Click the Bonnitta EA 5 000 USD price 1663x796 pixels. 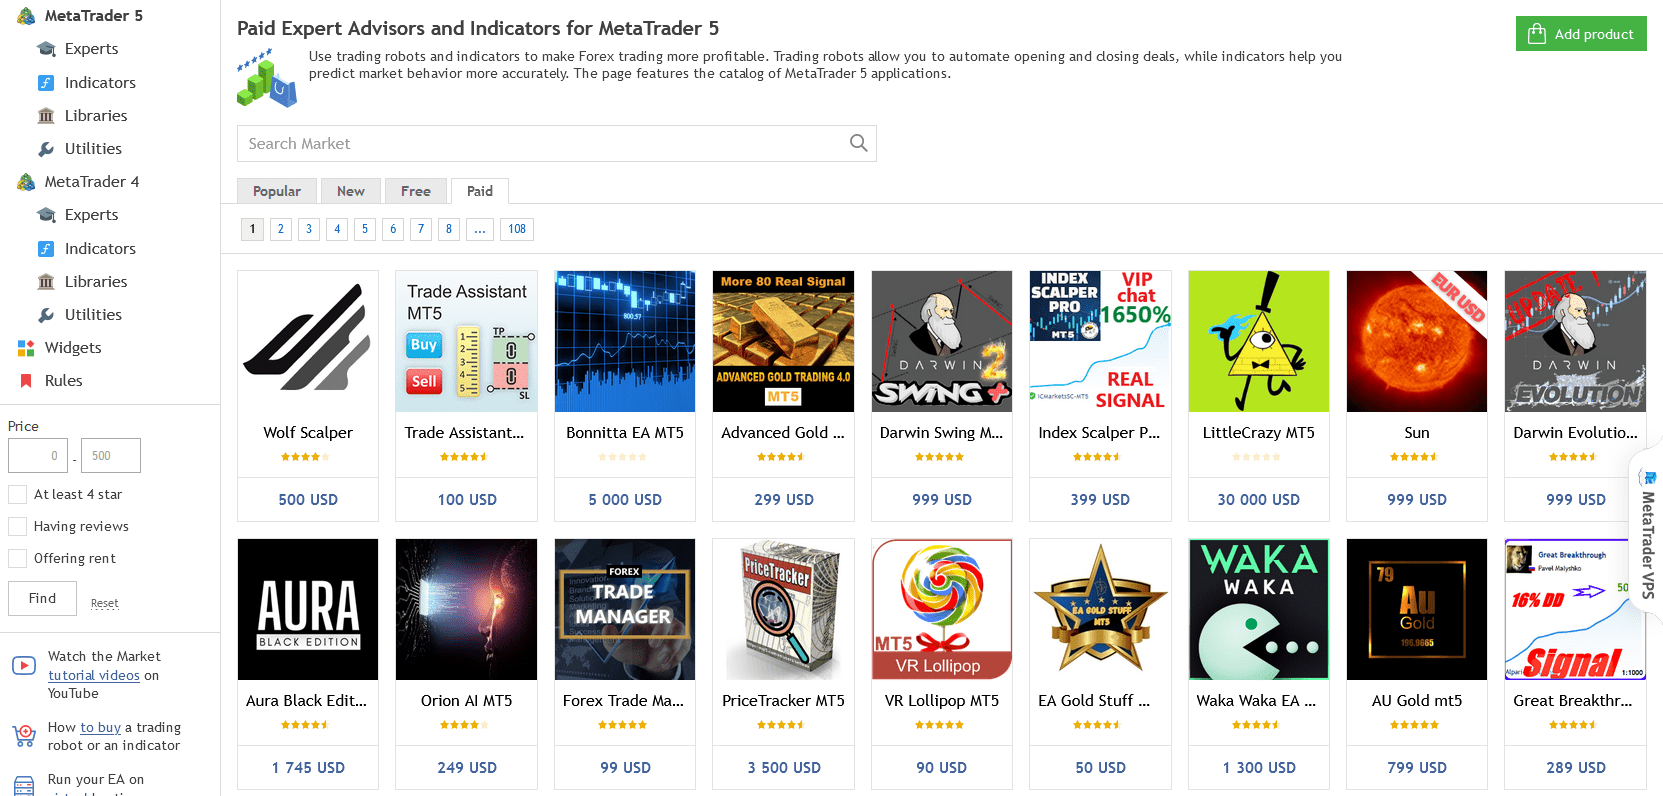coord(625,499)
